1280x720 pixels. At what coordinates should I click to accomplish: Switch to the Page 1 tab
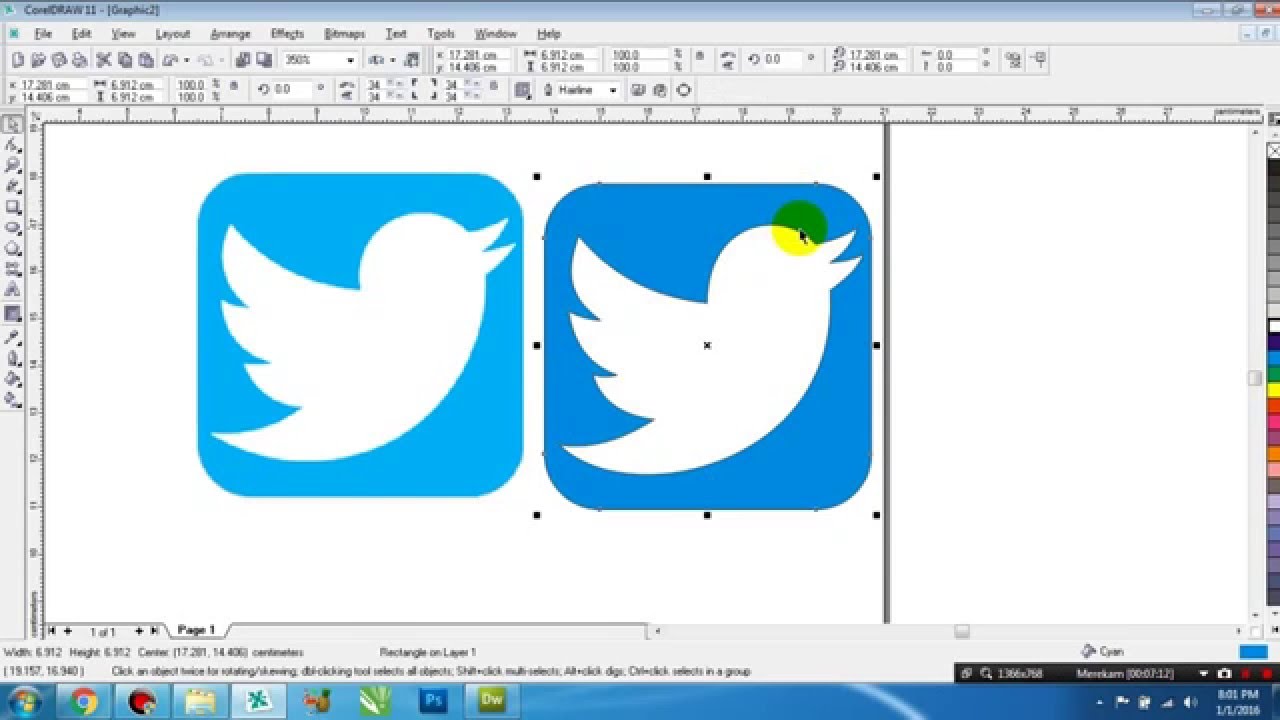click(x=196, y=630)
